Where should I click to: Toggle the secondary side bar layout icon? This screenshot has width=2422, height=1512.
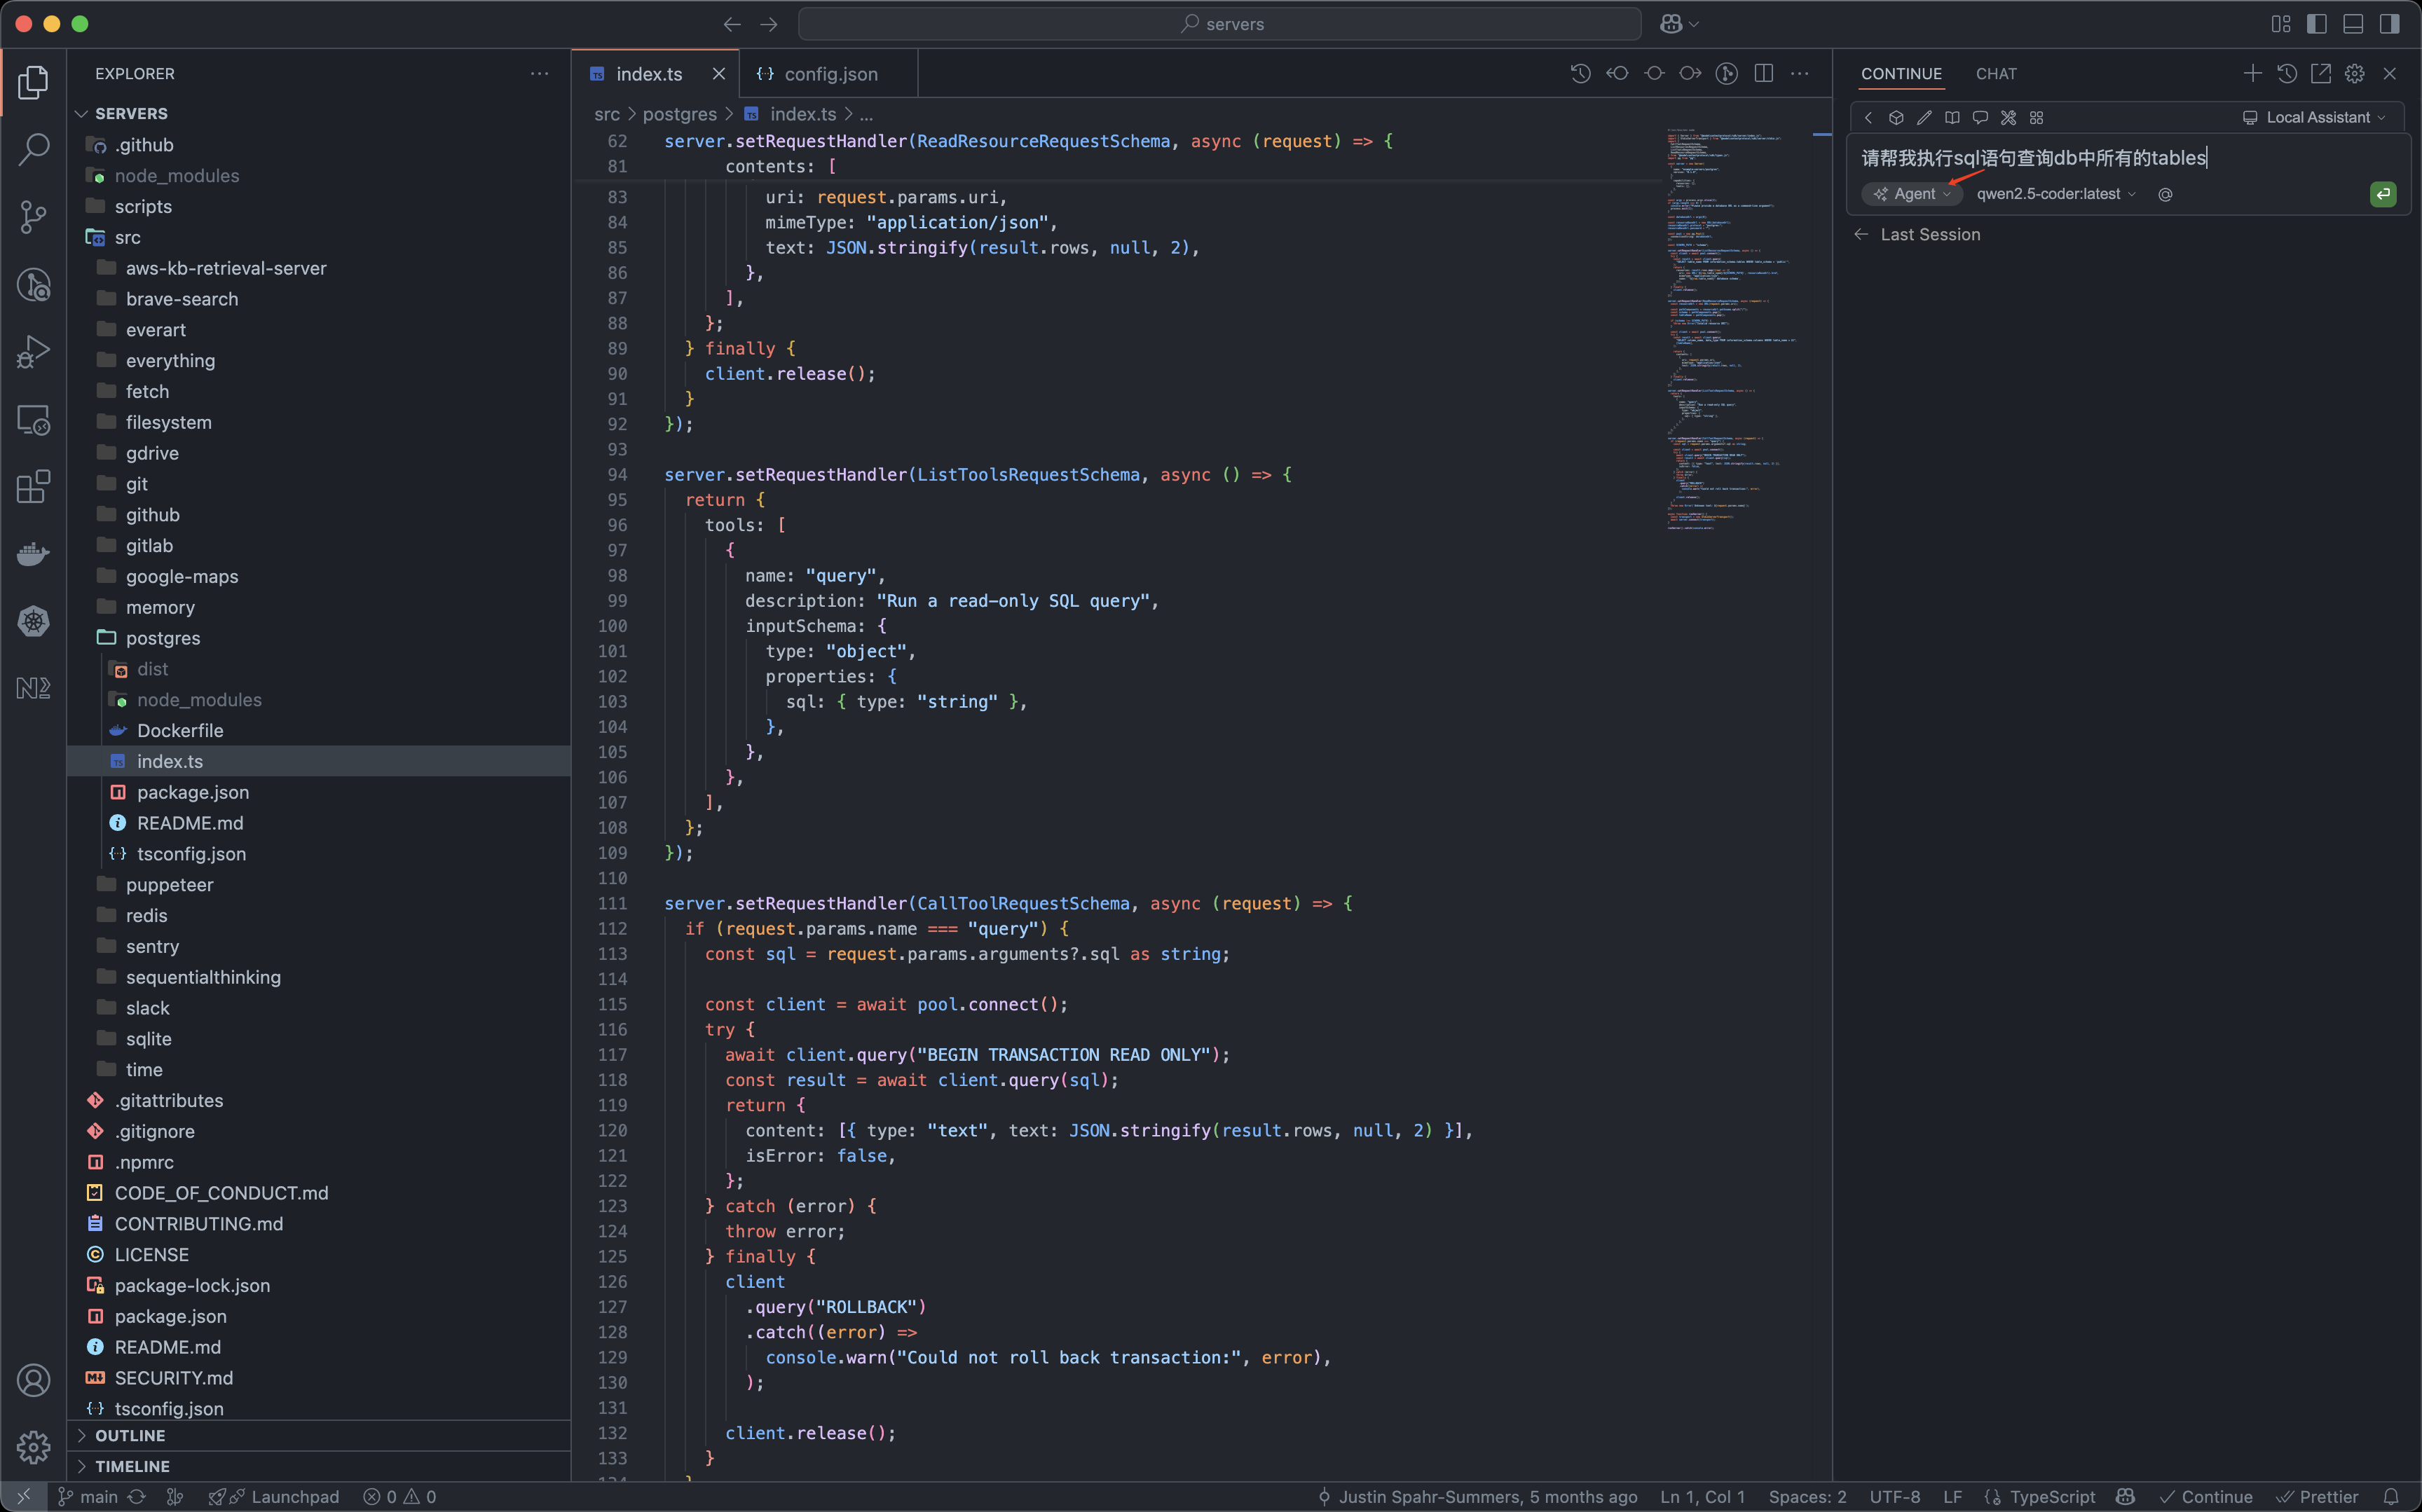(x=2389, y=24)
